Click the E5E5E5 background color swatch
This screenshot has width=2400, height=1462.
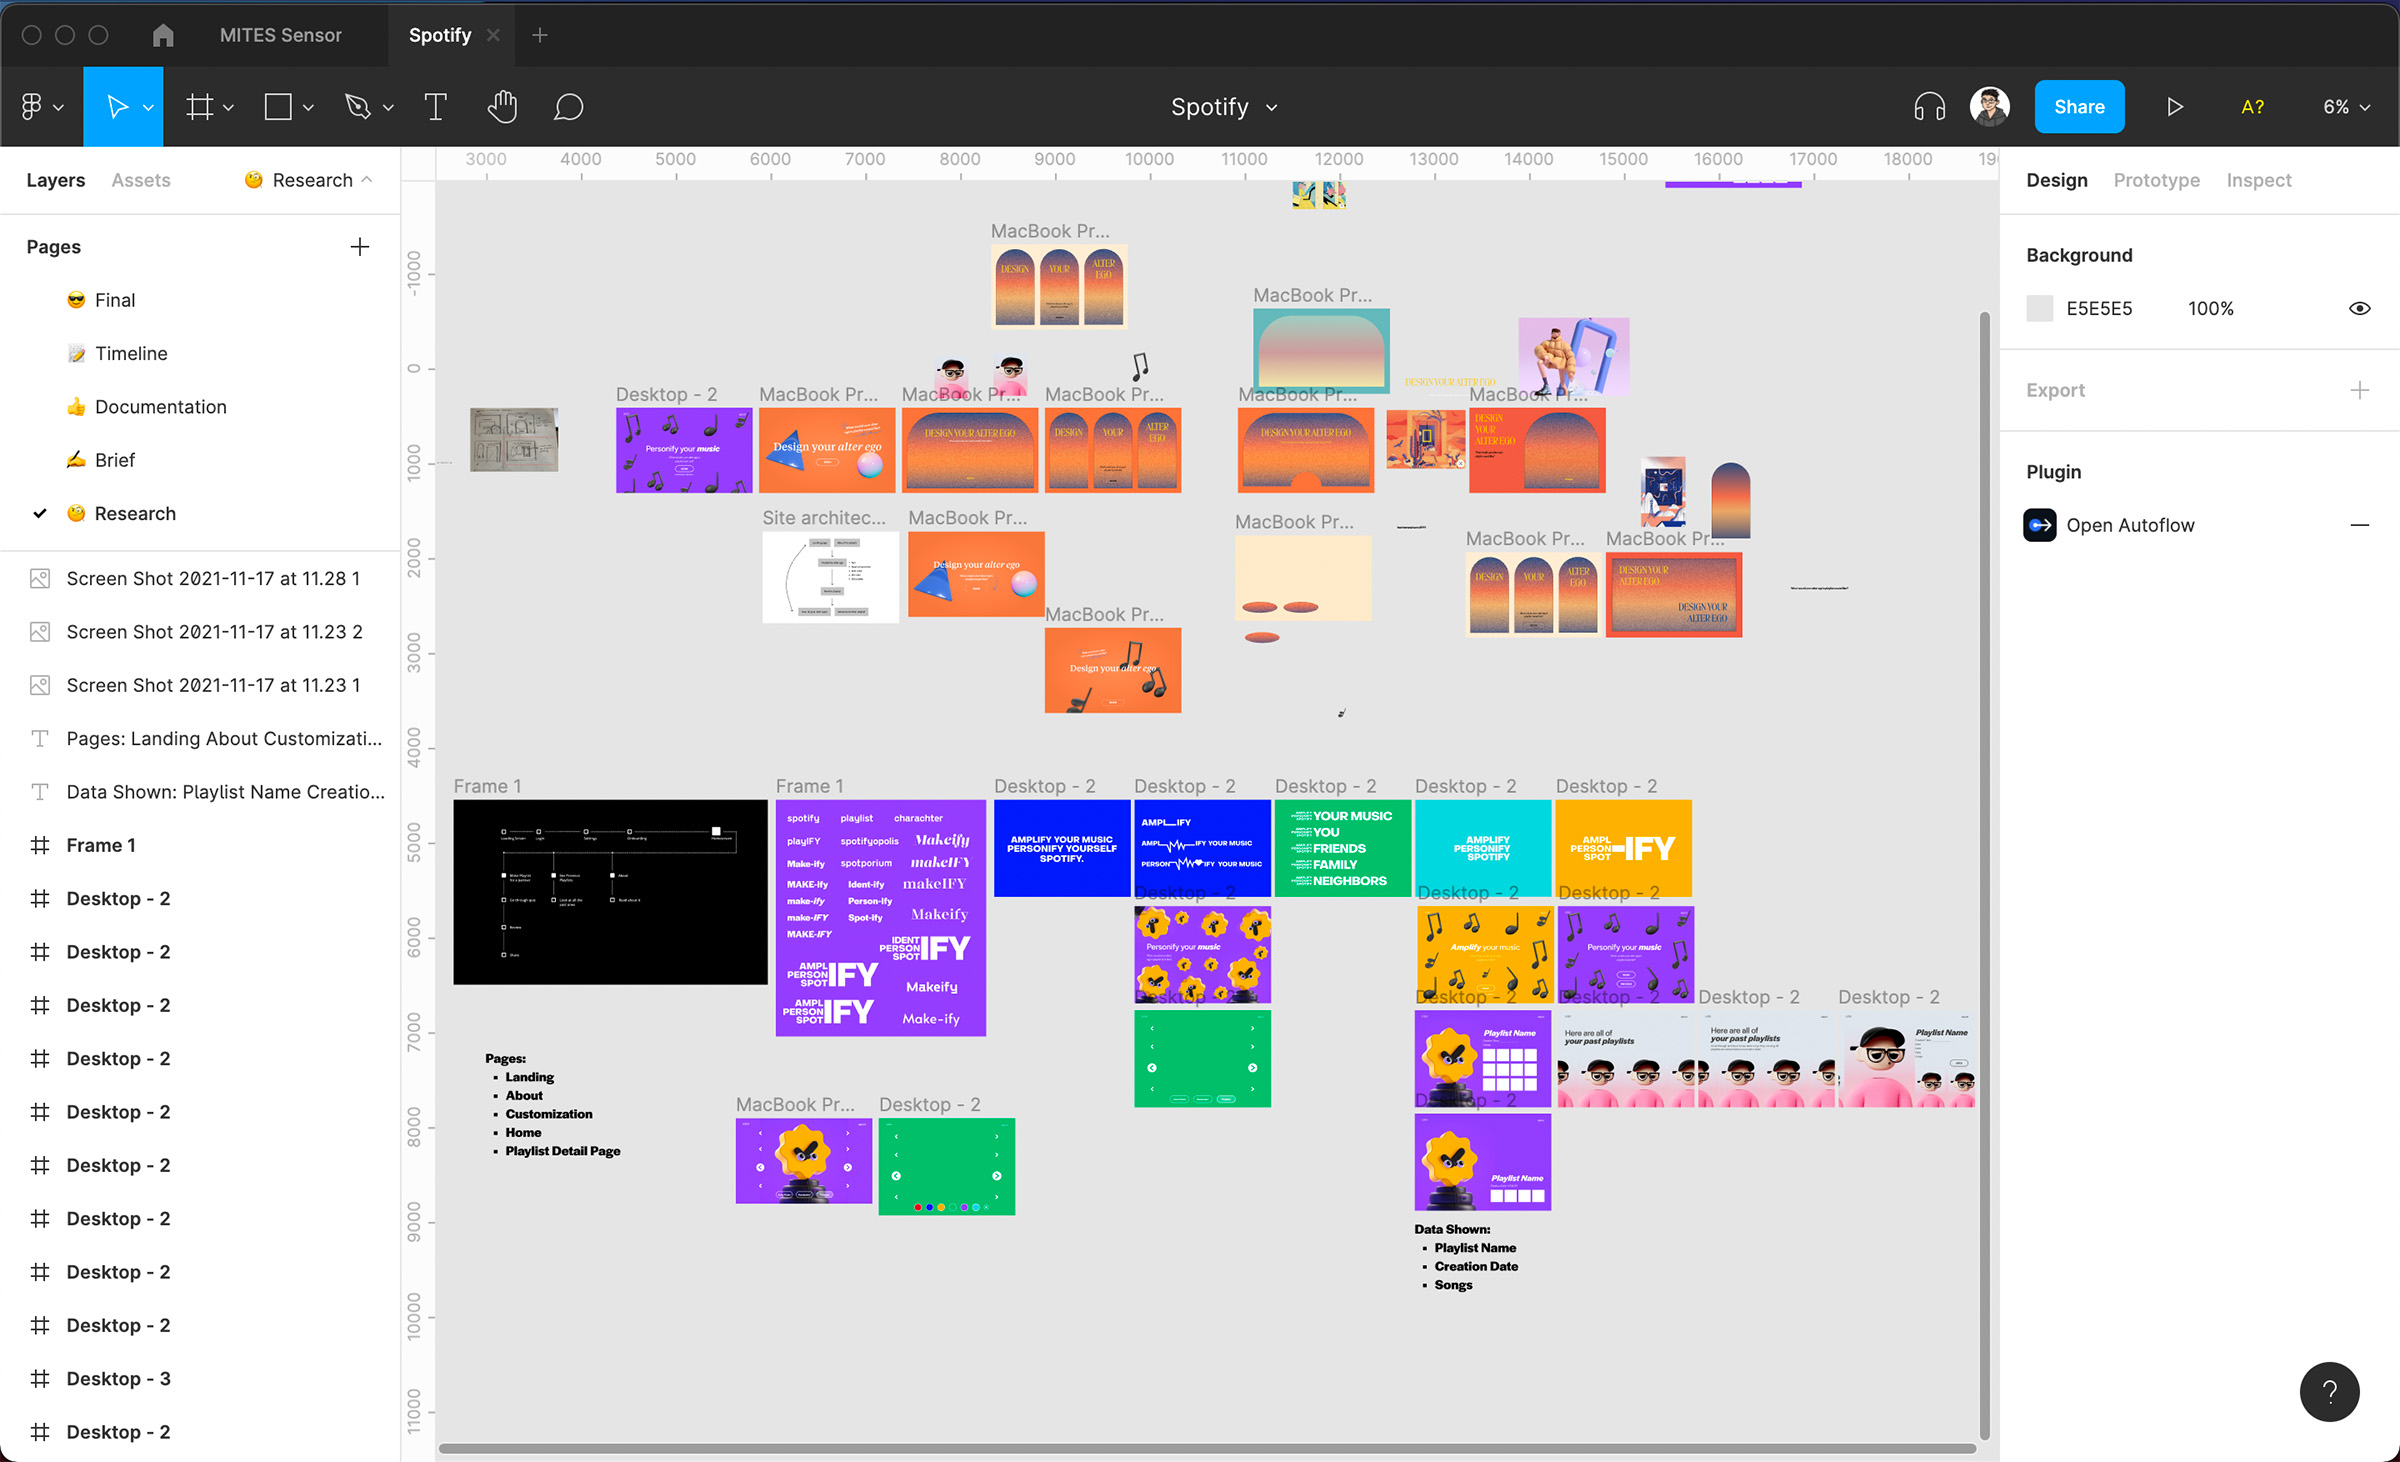[2039, 308]
